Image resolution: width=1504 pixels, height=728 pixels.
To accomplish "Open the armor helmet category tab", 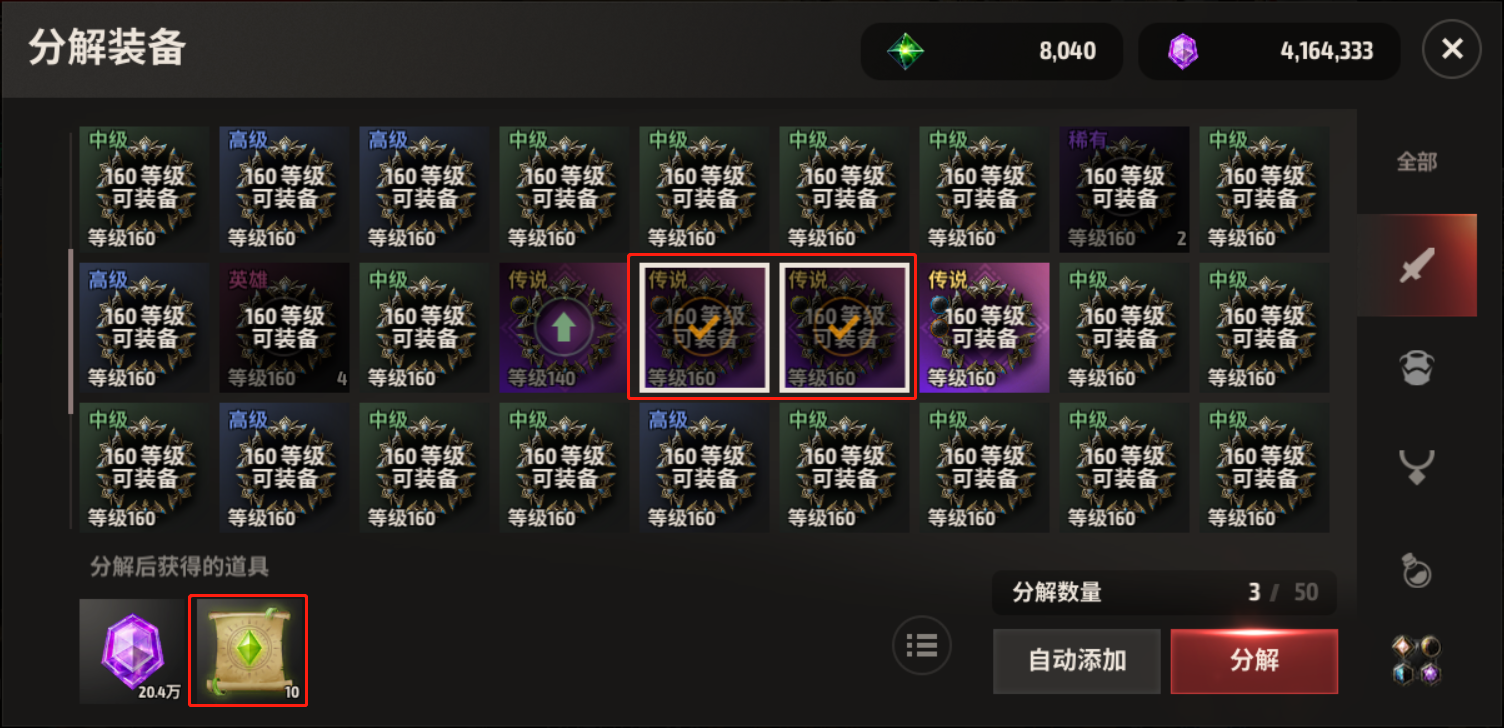I will click(1417, 368).
